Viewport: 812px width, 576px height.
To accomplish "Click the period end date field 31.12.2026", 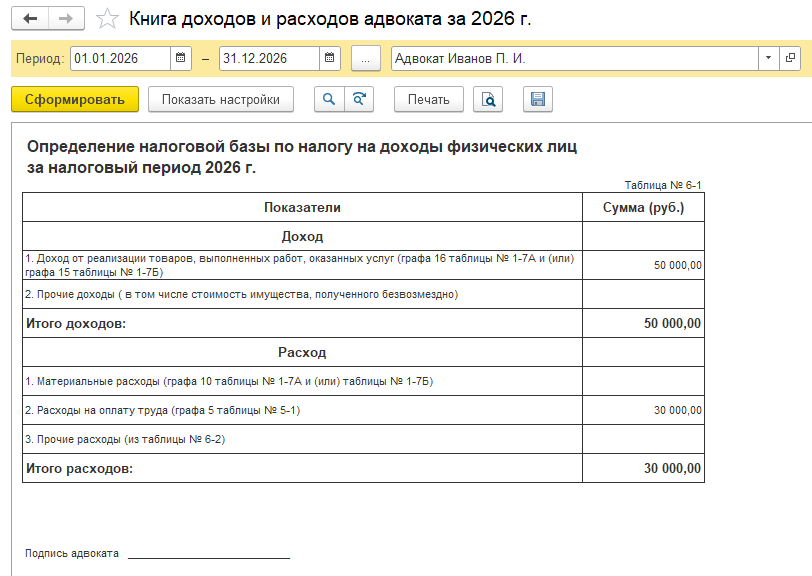I will 270,59.
